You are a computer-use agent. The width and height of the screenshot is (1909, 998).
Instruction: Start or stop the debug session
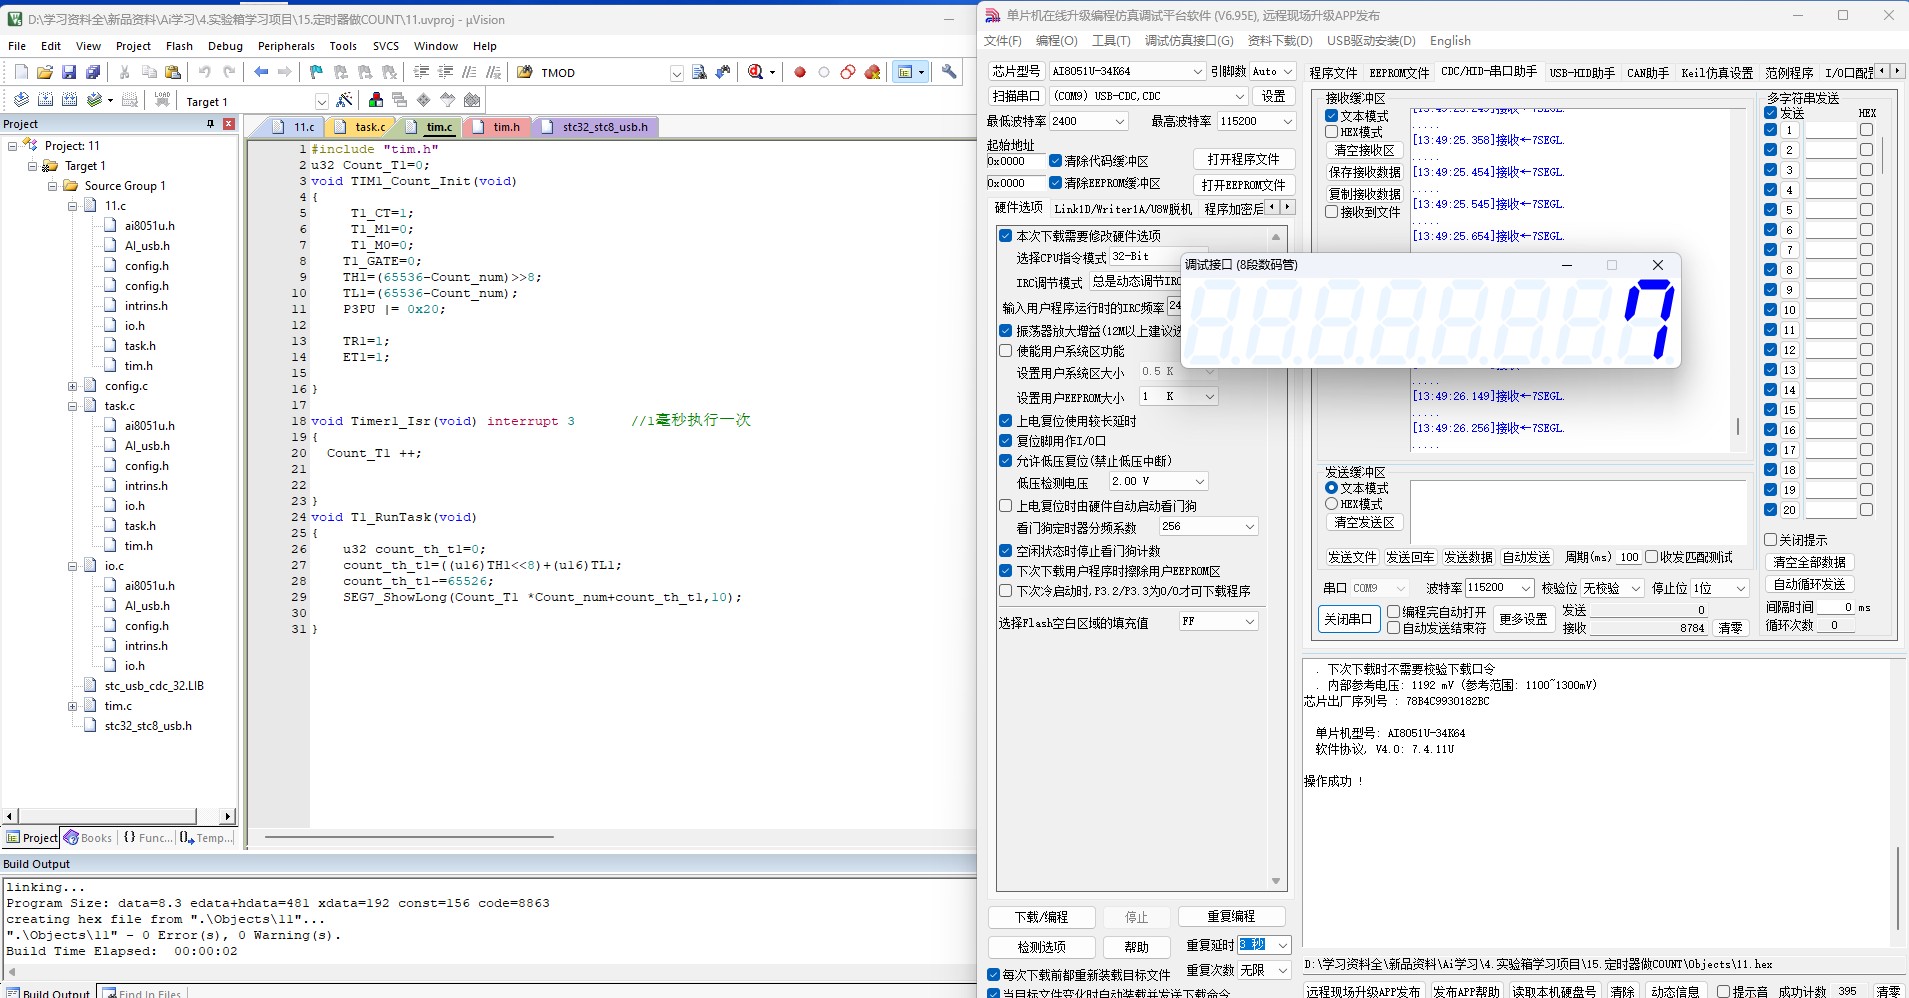click(x=756, y=72)
